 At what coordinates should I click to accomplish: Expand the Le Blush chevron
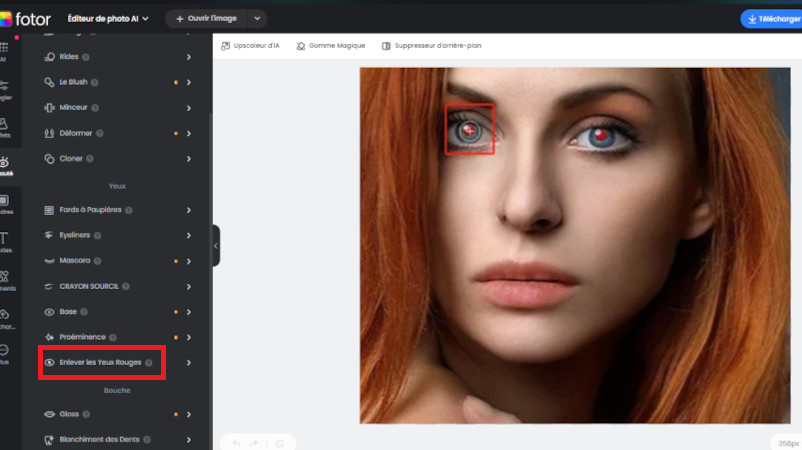tap(189, 82)
